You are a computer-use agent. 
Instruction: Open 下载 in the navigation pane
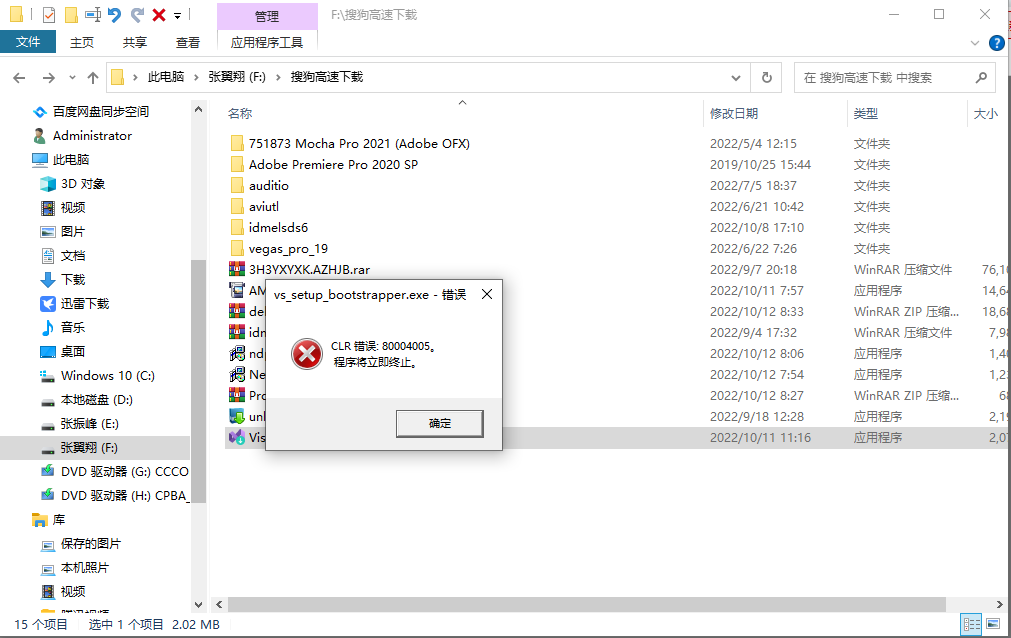pyautogui.click(x=73, y=279)
